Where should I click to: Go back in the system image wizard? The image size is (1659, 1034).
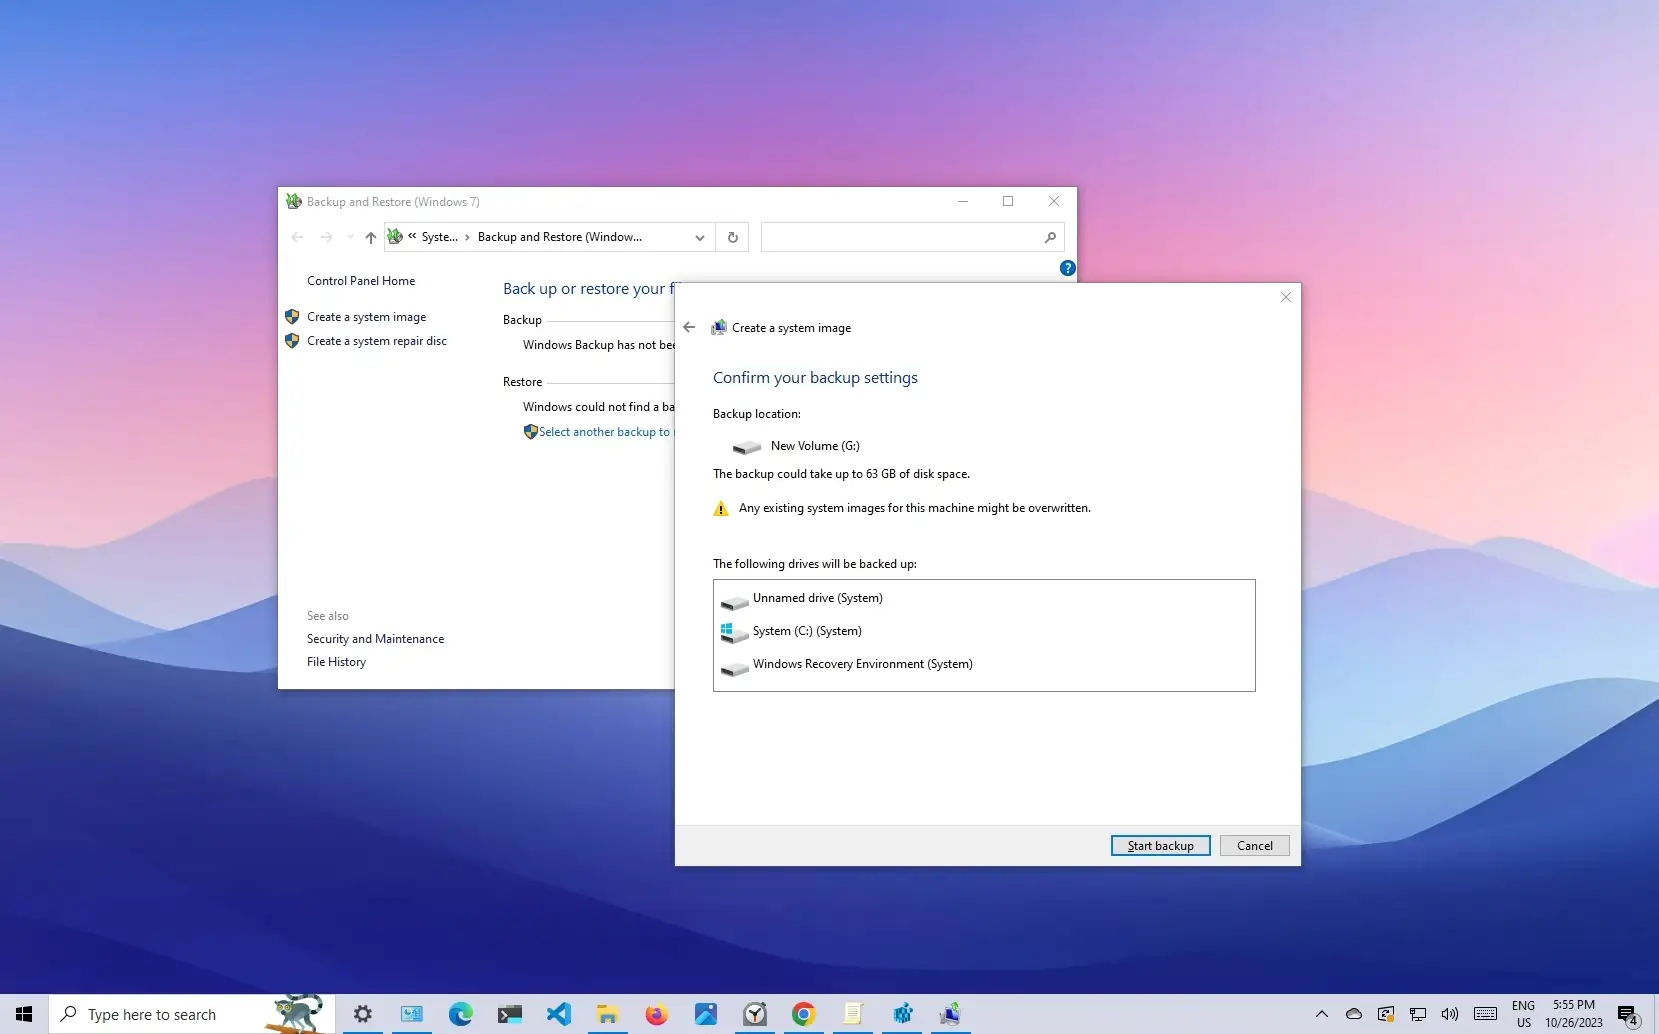click(x=689, y=327)
